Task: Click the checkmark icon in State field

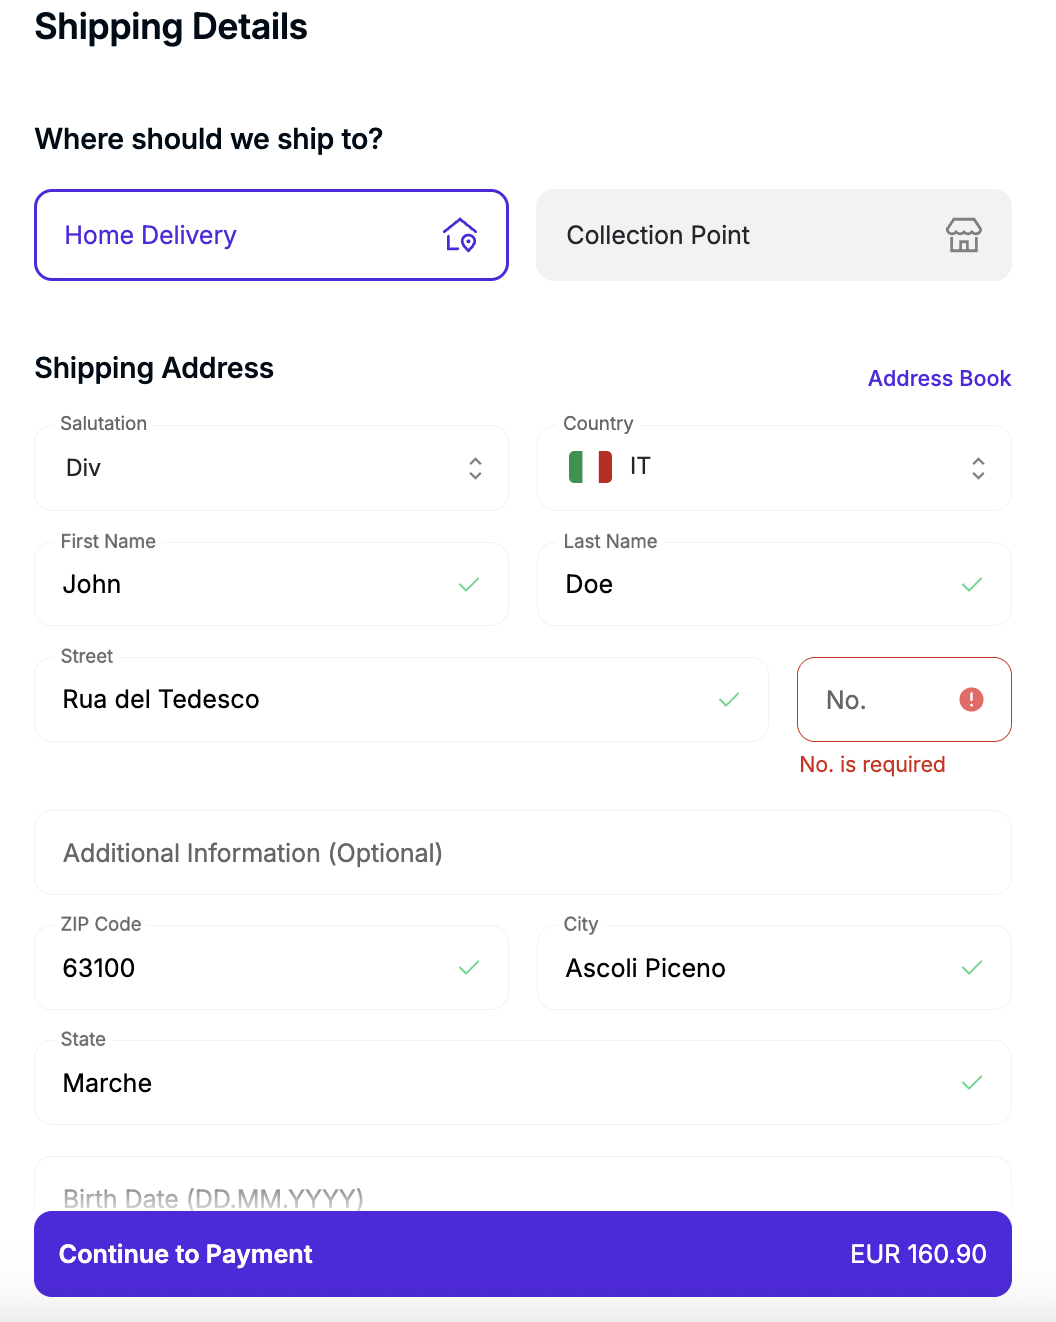Action: 971,1083
